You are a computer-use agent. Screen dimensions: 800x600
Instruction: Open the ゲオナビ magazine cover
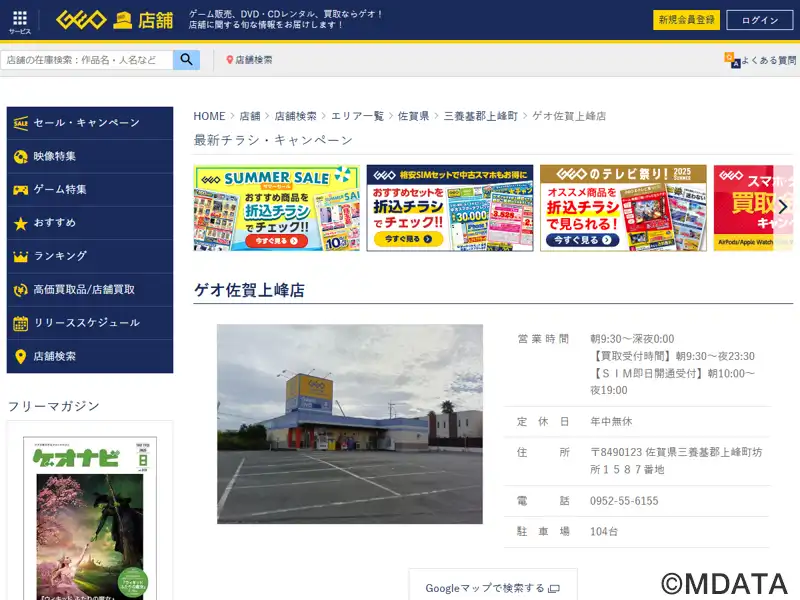pyautogui.click(x=90, y=518)
